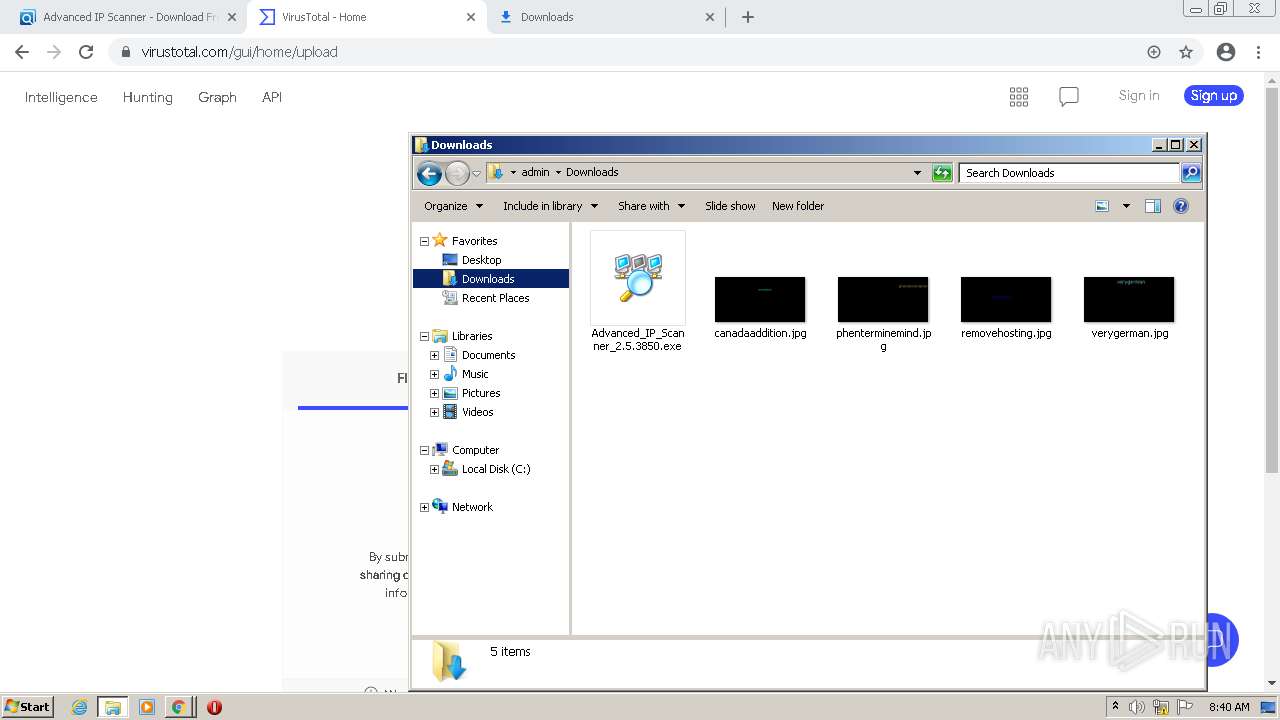Click Chrome taskbar icon
This screenshot has width=1280, height=720.
(x=178, y=707)
